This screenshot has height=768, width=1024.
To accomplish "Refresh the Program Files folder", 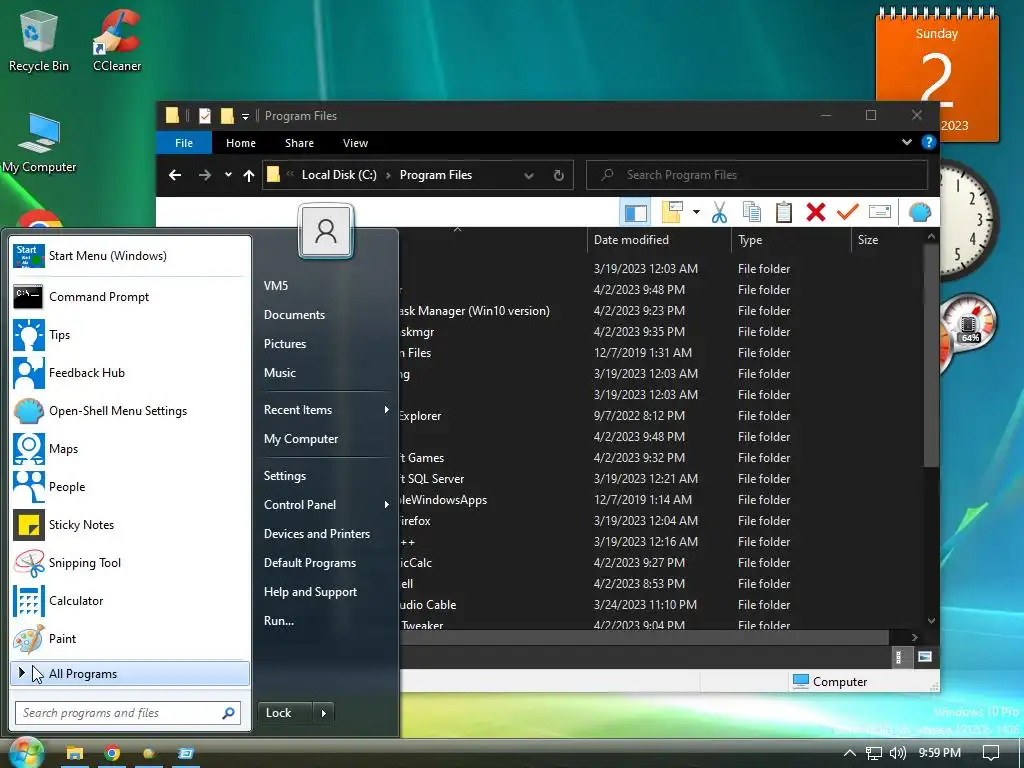I will [x=558, y=175].
